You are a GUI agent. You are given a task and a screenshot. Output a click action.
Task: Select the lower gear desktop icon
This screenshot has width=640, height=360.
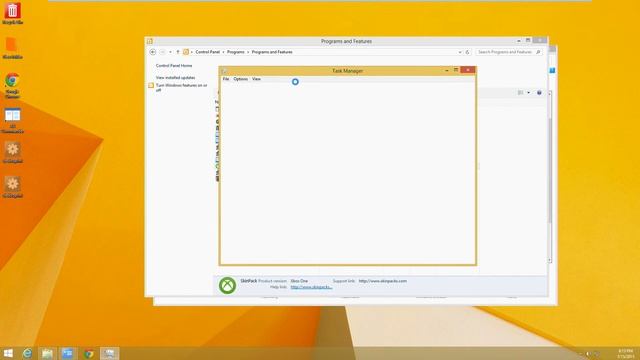point(12,187)
